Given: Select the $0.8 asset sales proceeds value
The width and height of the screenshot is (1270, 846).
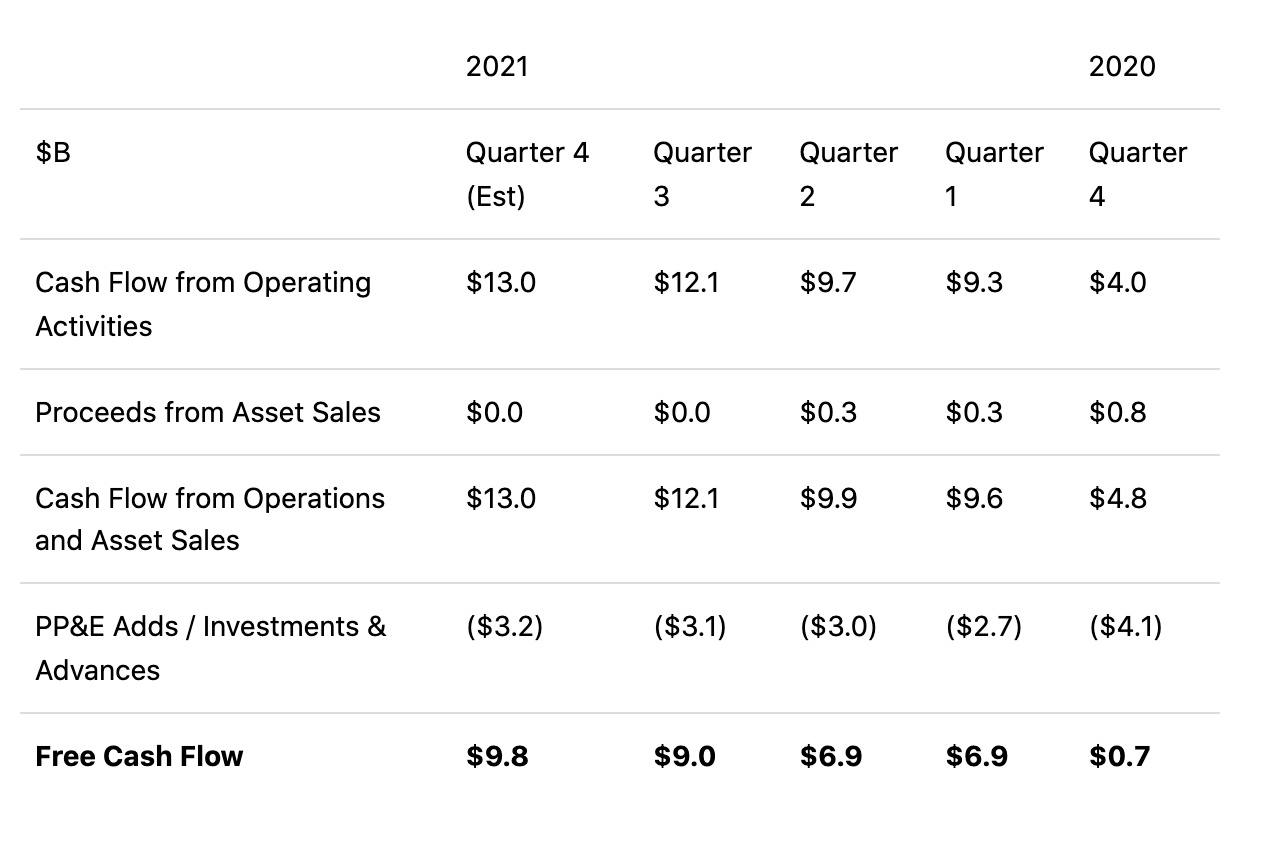Looking at the screenshot, I should pos(1117,413).
